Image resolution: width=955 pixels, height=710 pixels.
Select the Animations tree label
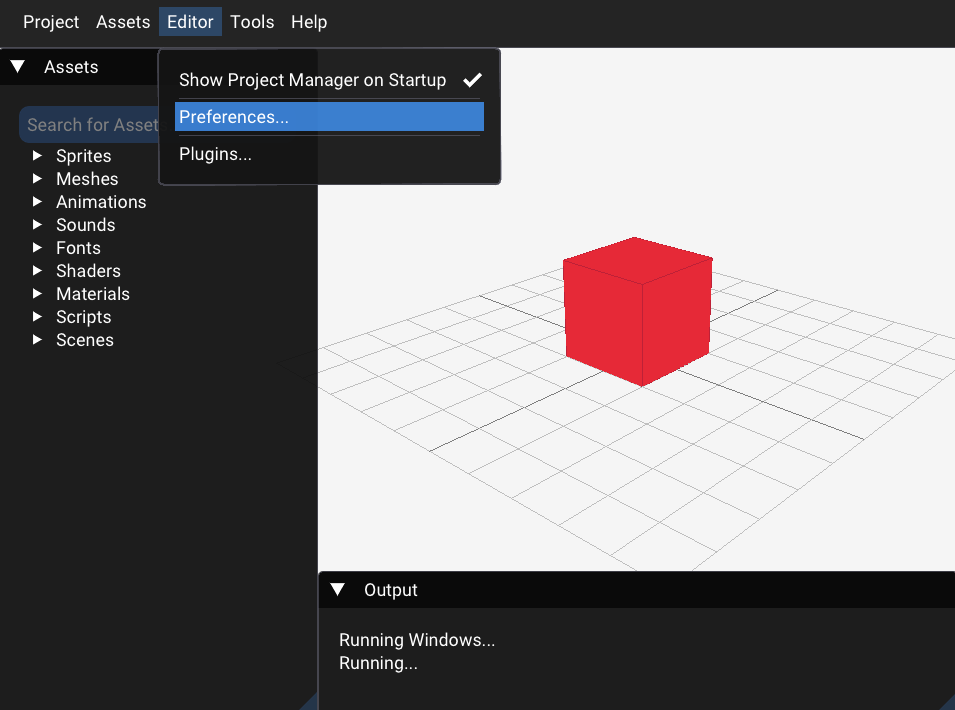tap(101, 202)
